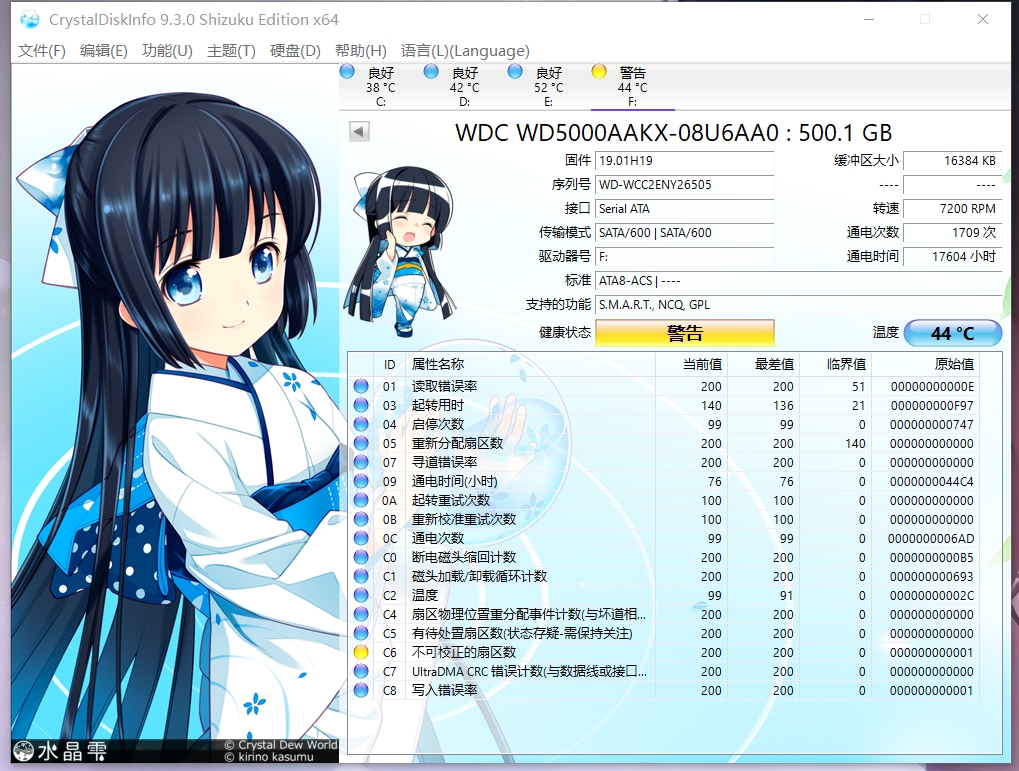1019x771 pixels.
Task: Click the rotation speed value 7200 RPM
Action: click(x=953, y=209)
